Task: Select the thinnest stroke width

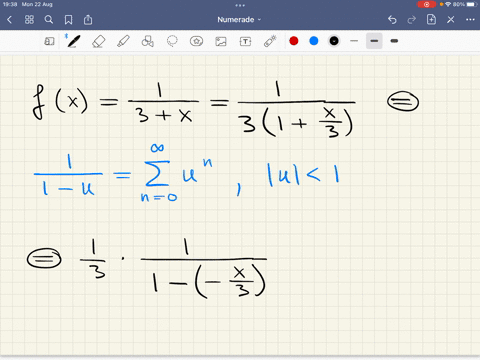Action: pyautogui.click(x=354, y=41)
